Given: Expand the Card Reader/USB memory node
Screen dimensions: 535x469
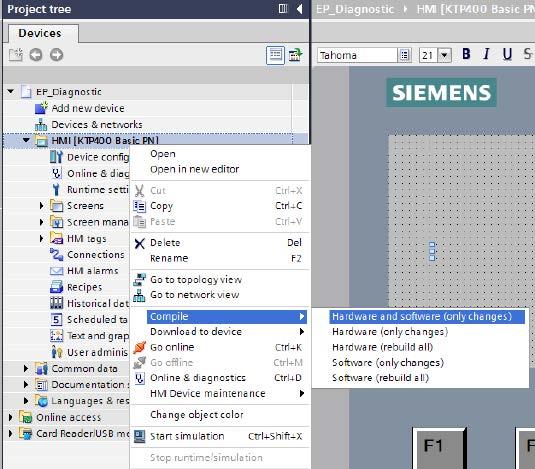Looking at the screenshot, I should coord(10,433).
